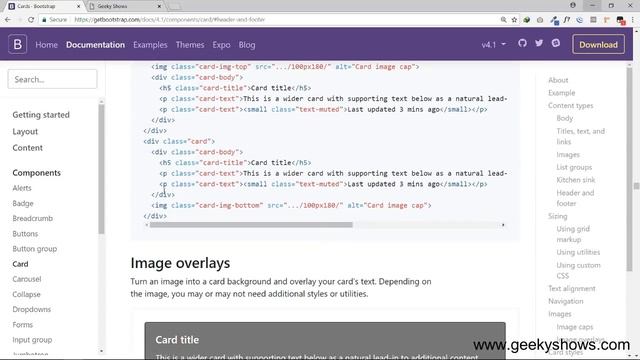Open the Carousel component page

27,279
